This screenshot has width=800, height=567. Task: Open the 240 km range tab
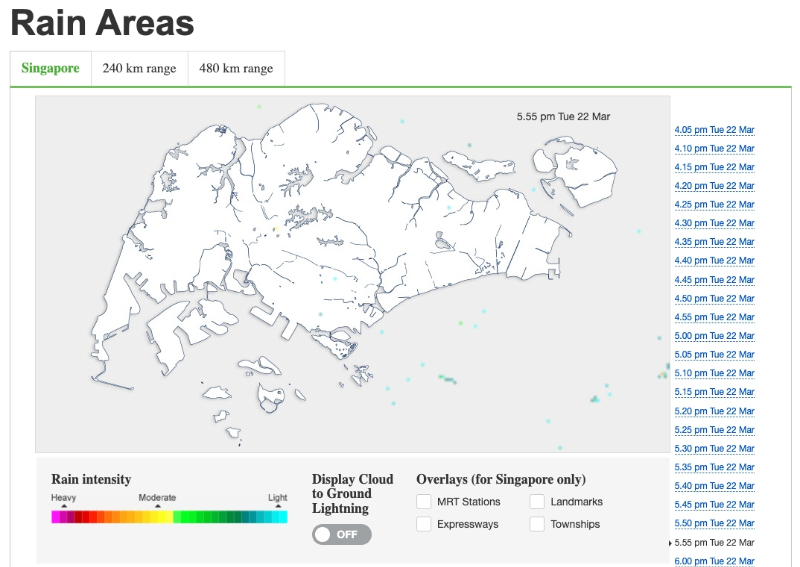click(139, 69)
